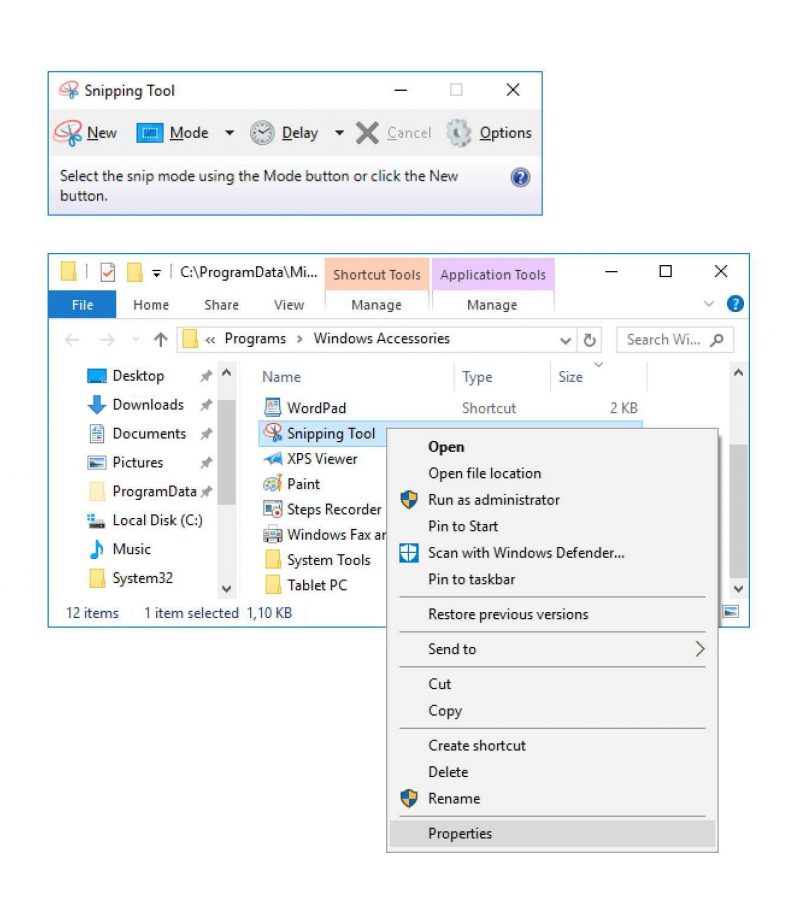The width and height of the screenshot is (800, 912).
Task: Click the Up arrow navigation button
Action: point(161,339)
